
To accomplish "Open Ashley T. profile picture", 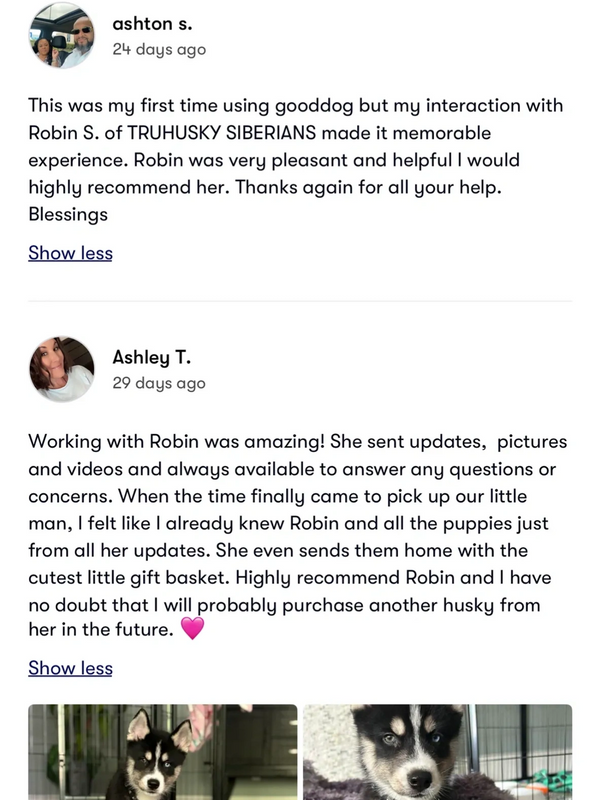I will pyautogui.click(x=62, y=369).
